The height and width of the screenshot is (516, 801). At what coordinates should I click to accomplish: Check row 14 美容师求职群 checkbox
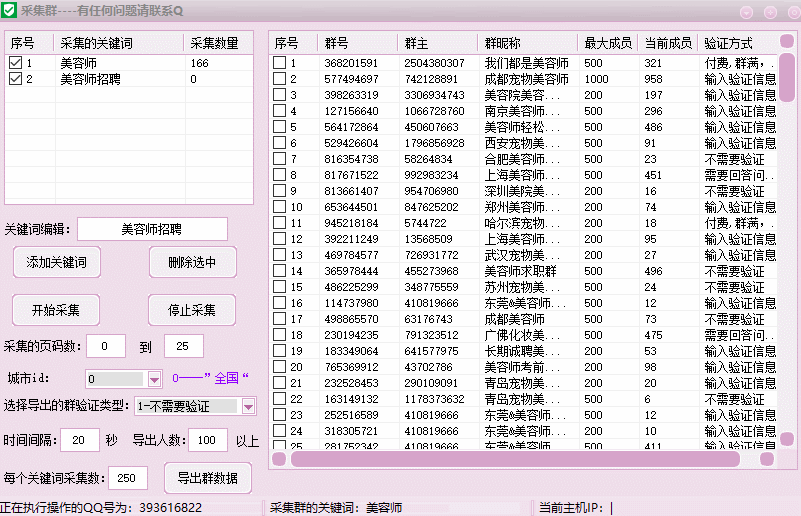coord(279,270)
